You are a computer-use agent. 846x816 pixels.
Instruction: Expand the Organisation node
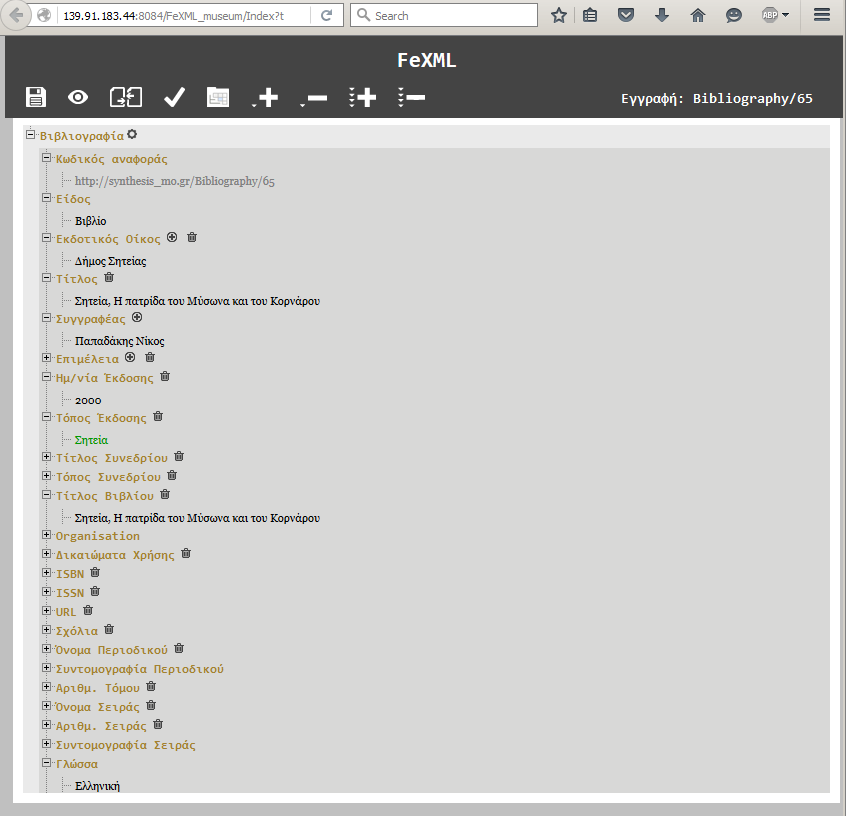tap(47, 535)
